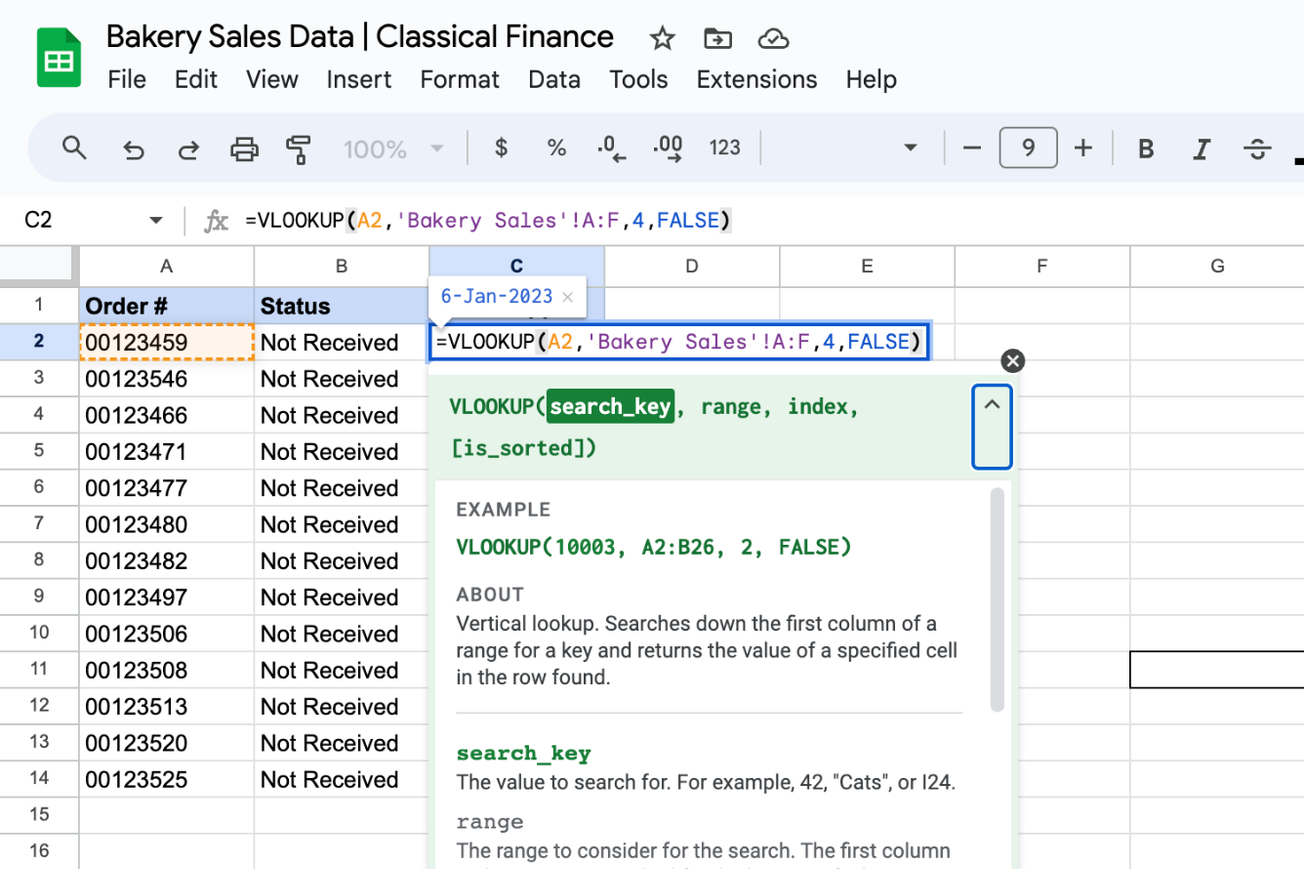Toggle italic formatting

pyautogui.click(x=1201, y=147)
